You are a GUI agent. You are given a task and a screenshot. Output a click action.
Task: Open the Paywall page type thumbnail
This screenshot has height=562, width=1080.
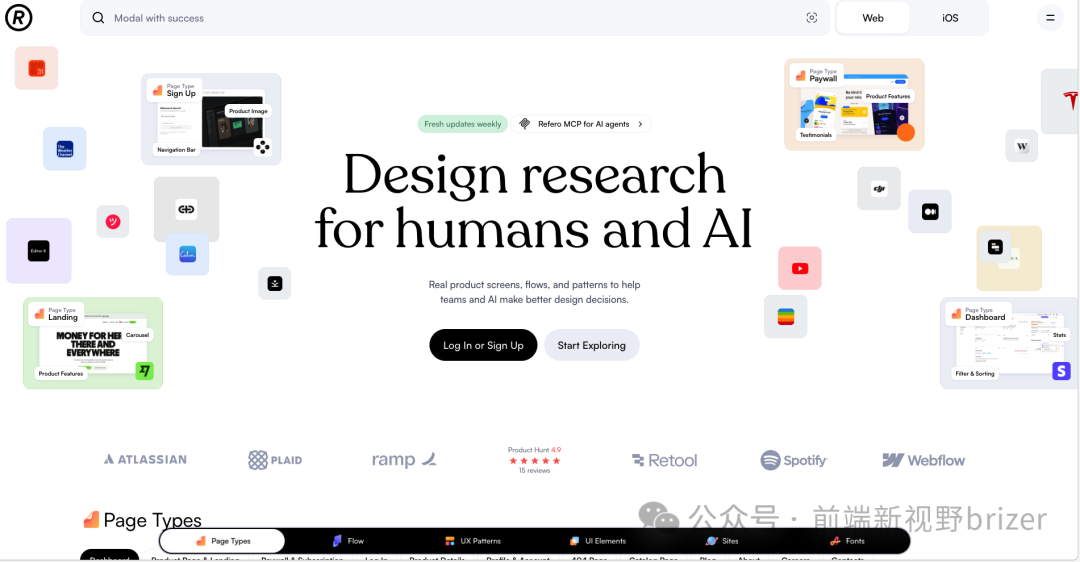(853, 105)
